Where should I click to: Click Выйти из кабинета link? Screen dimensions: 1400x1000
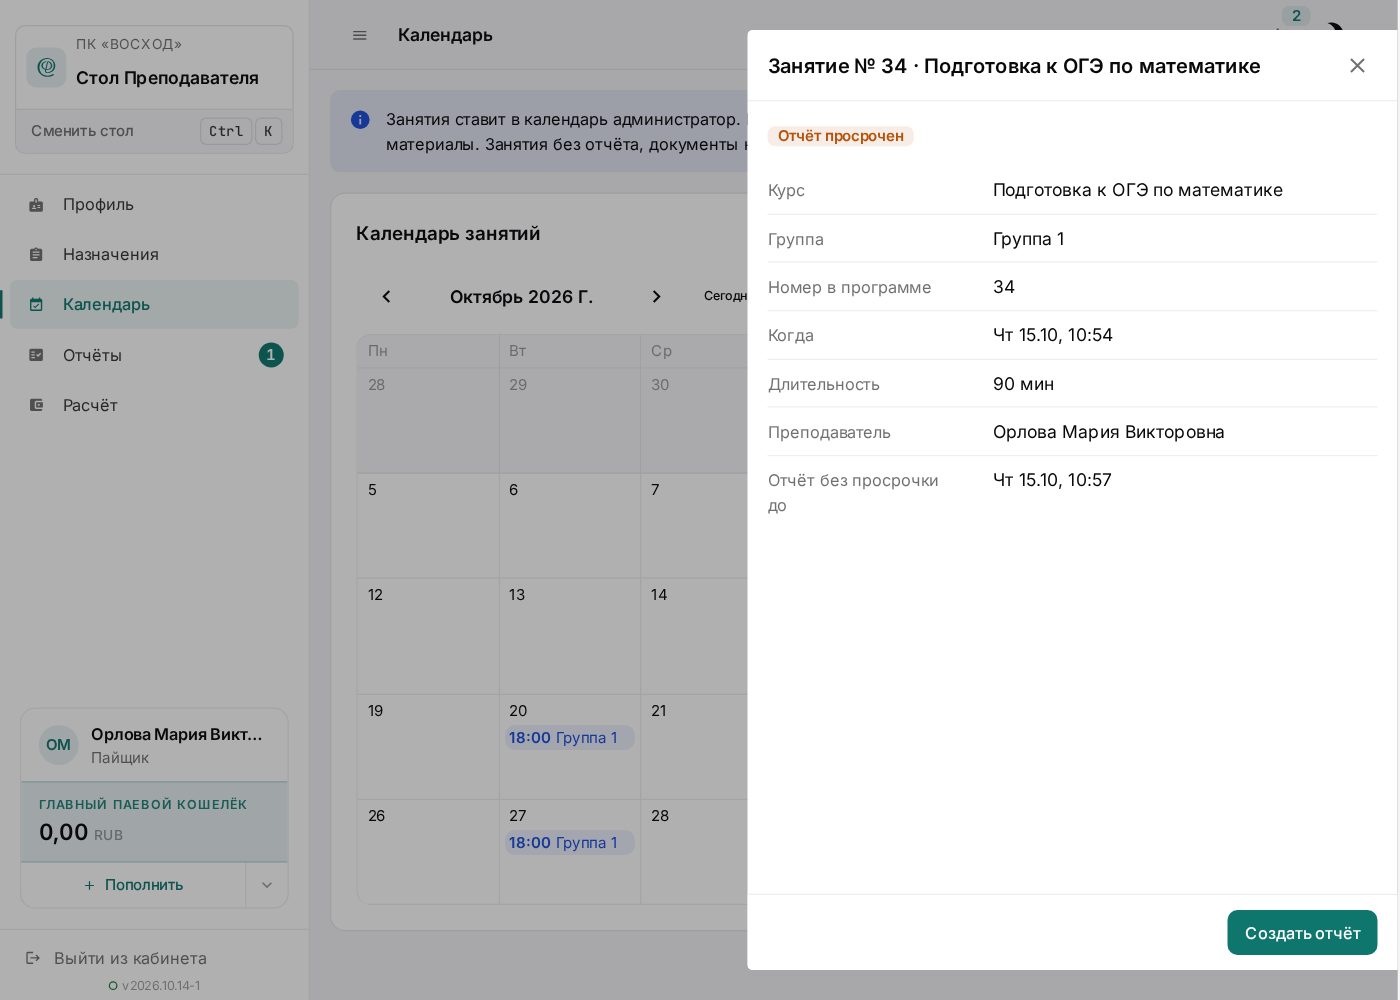coord(130,958)
